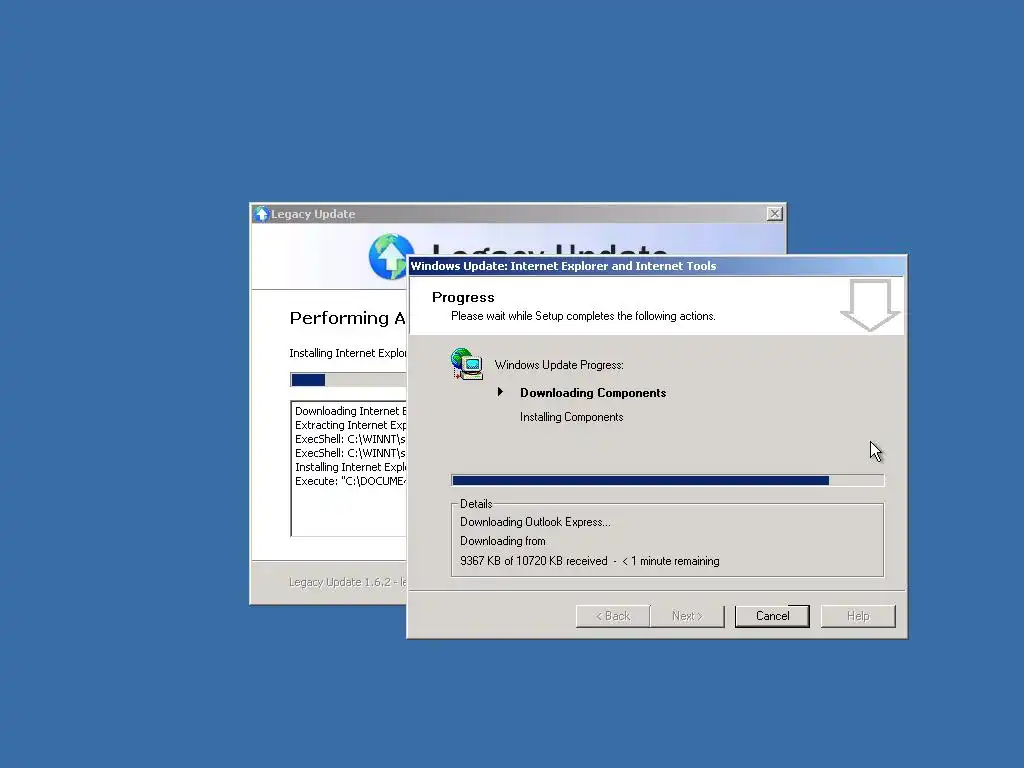Select the 'Downloading Components' step text

593,392
